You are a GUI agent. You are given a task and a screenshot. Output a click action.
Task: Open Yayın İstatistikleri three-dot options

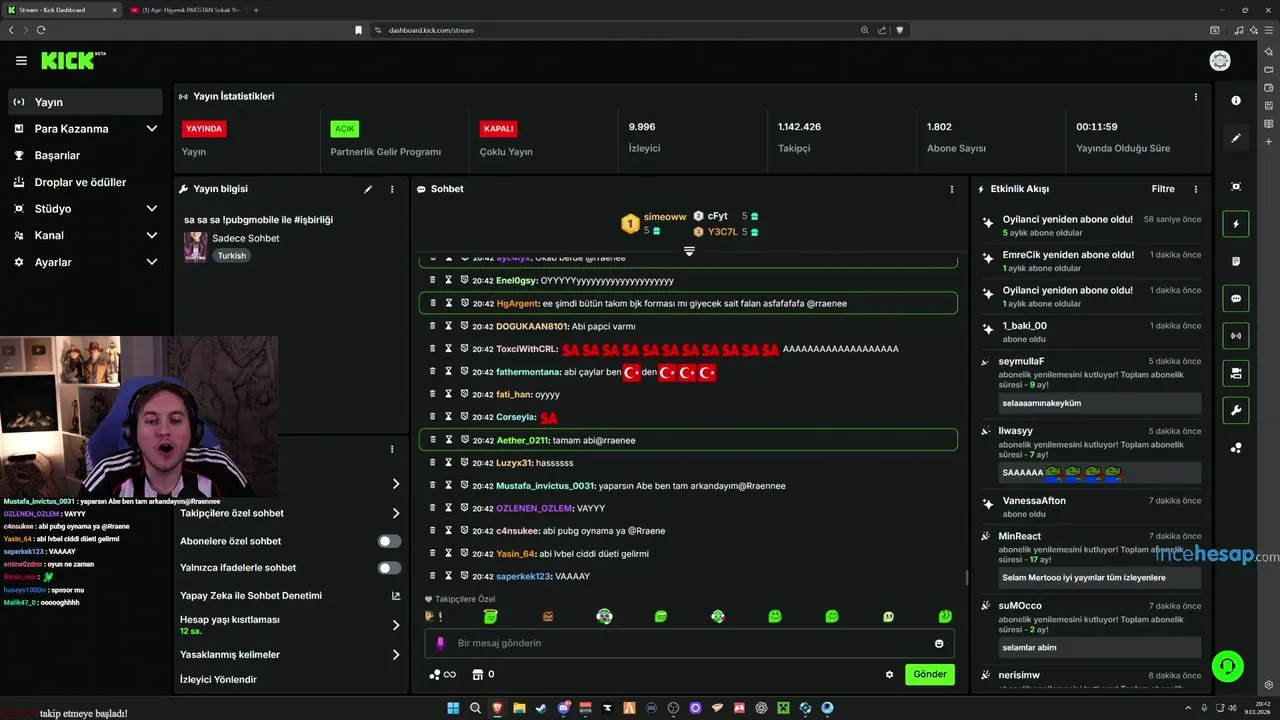1195,97
